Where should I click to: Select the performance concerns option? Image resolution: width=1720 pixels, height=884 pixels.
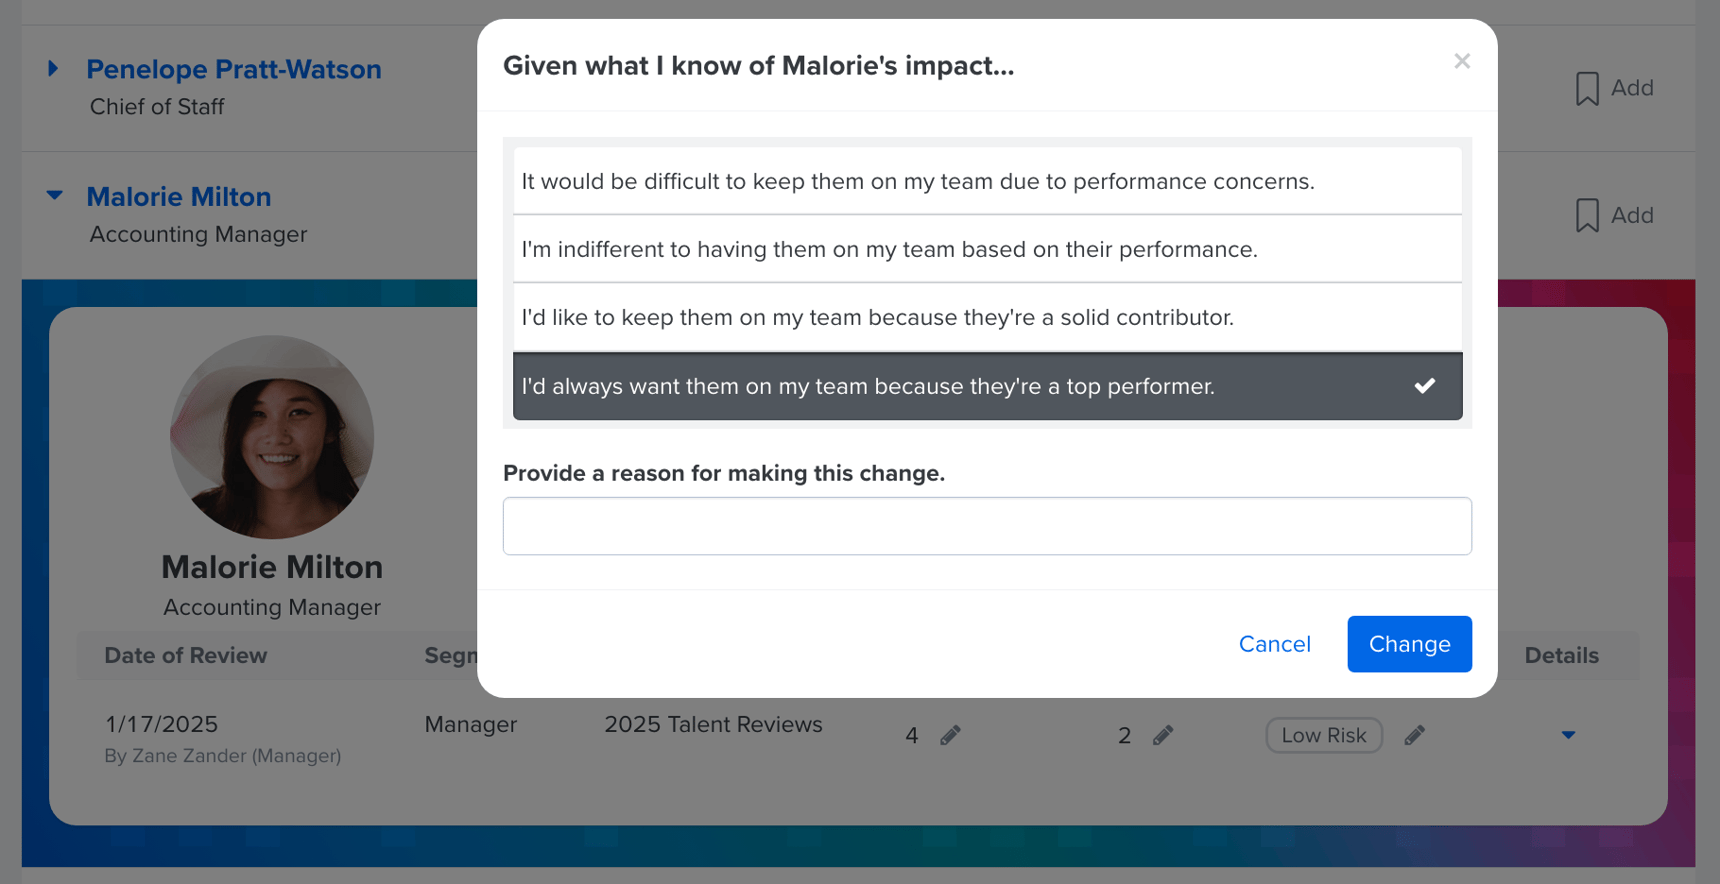917,181
